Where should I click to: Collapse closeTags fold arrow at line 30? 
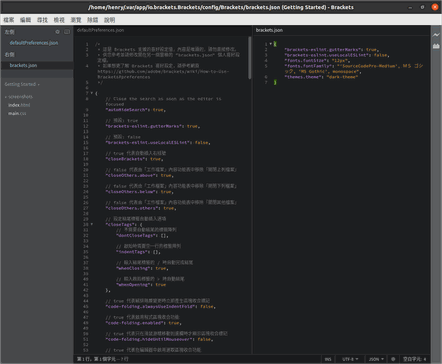coord(92,224)
